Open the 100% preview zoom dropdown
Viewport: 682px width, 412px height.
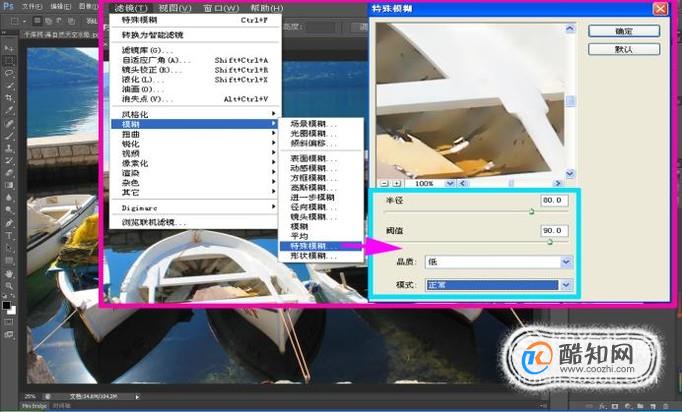(x=450, y=184)
